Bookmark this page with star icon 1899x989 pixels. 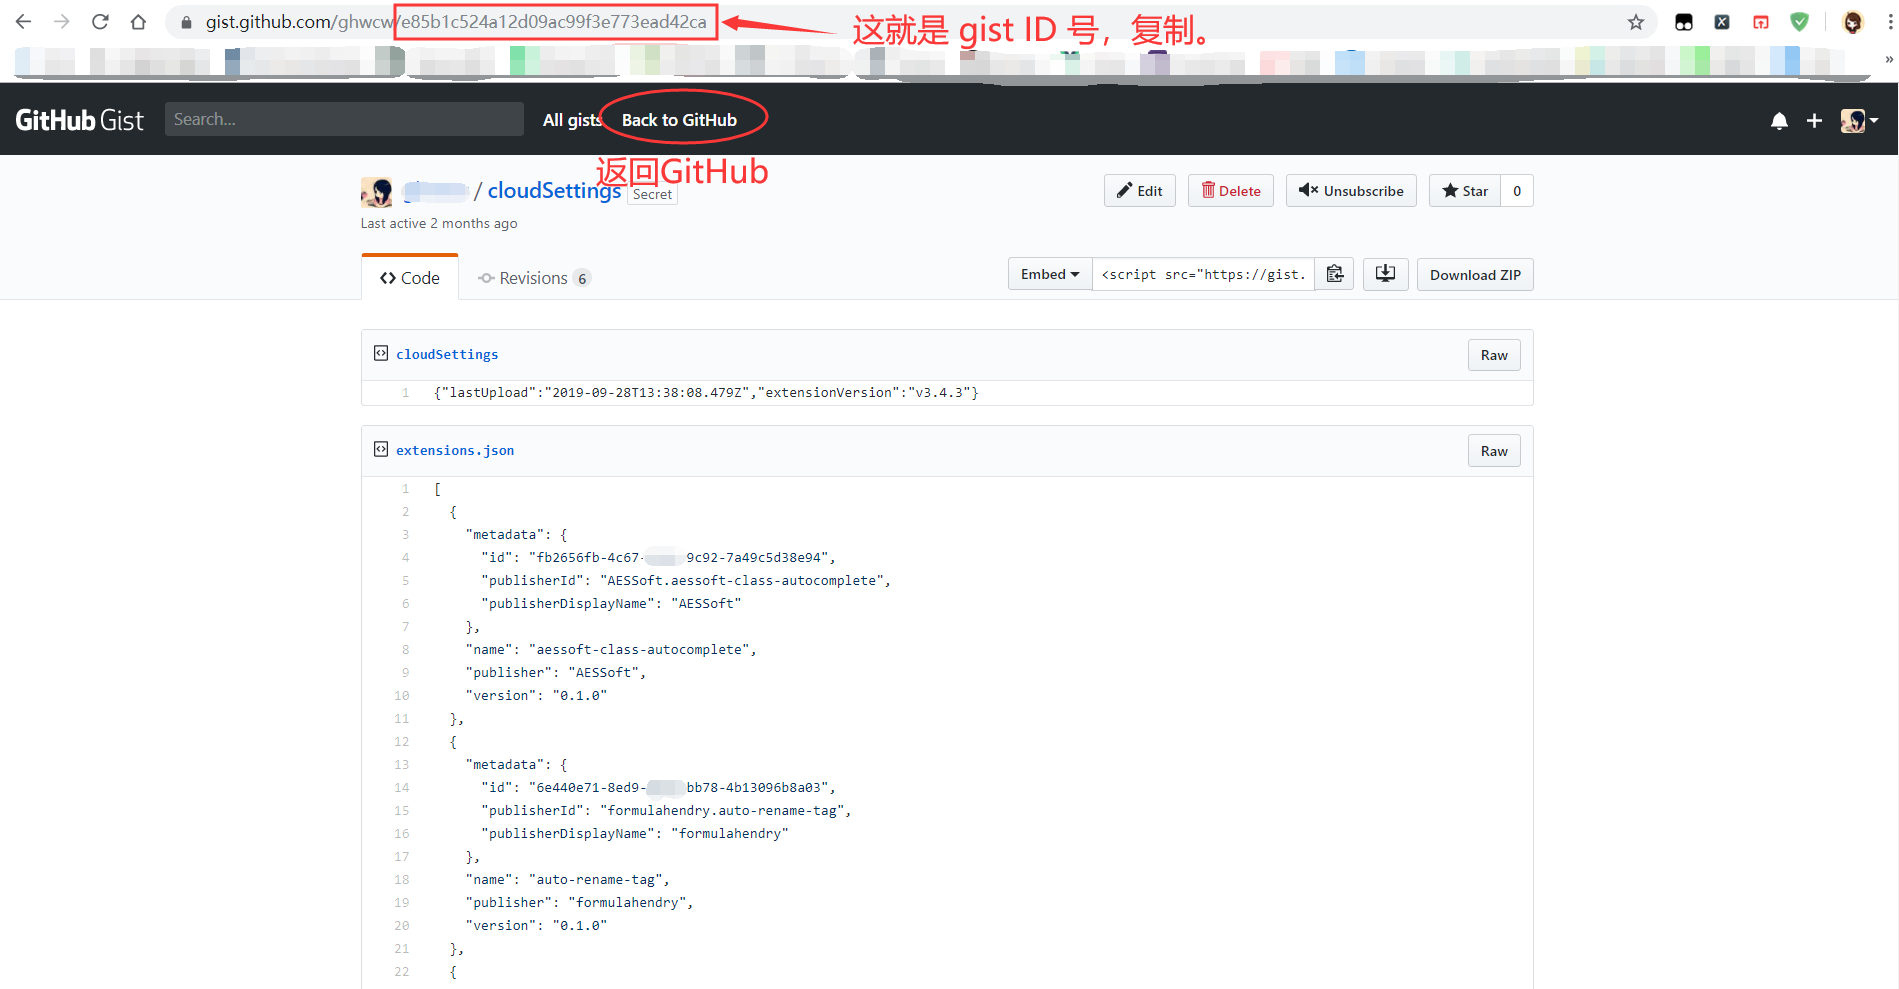[1636, 22]
